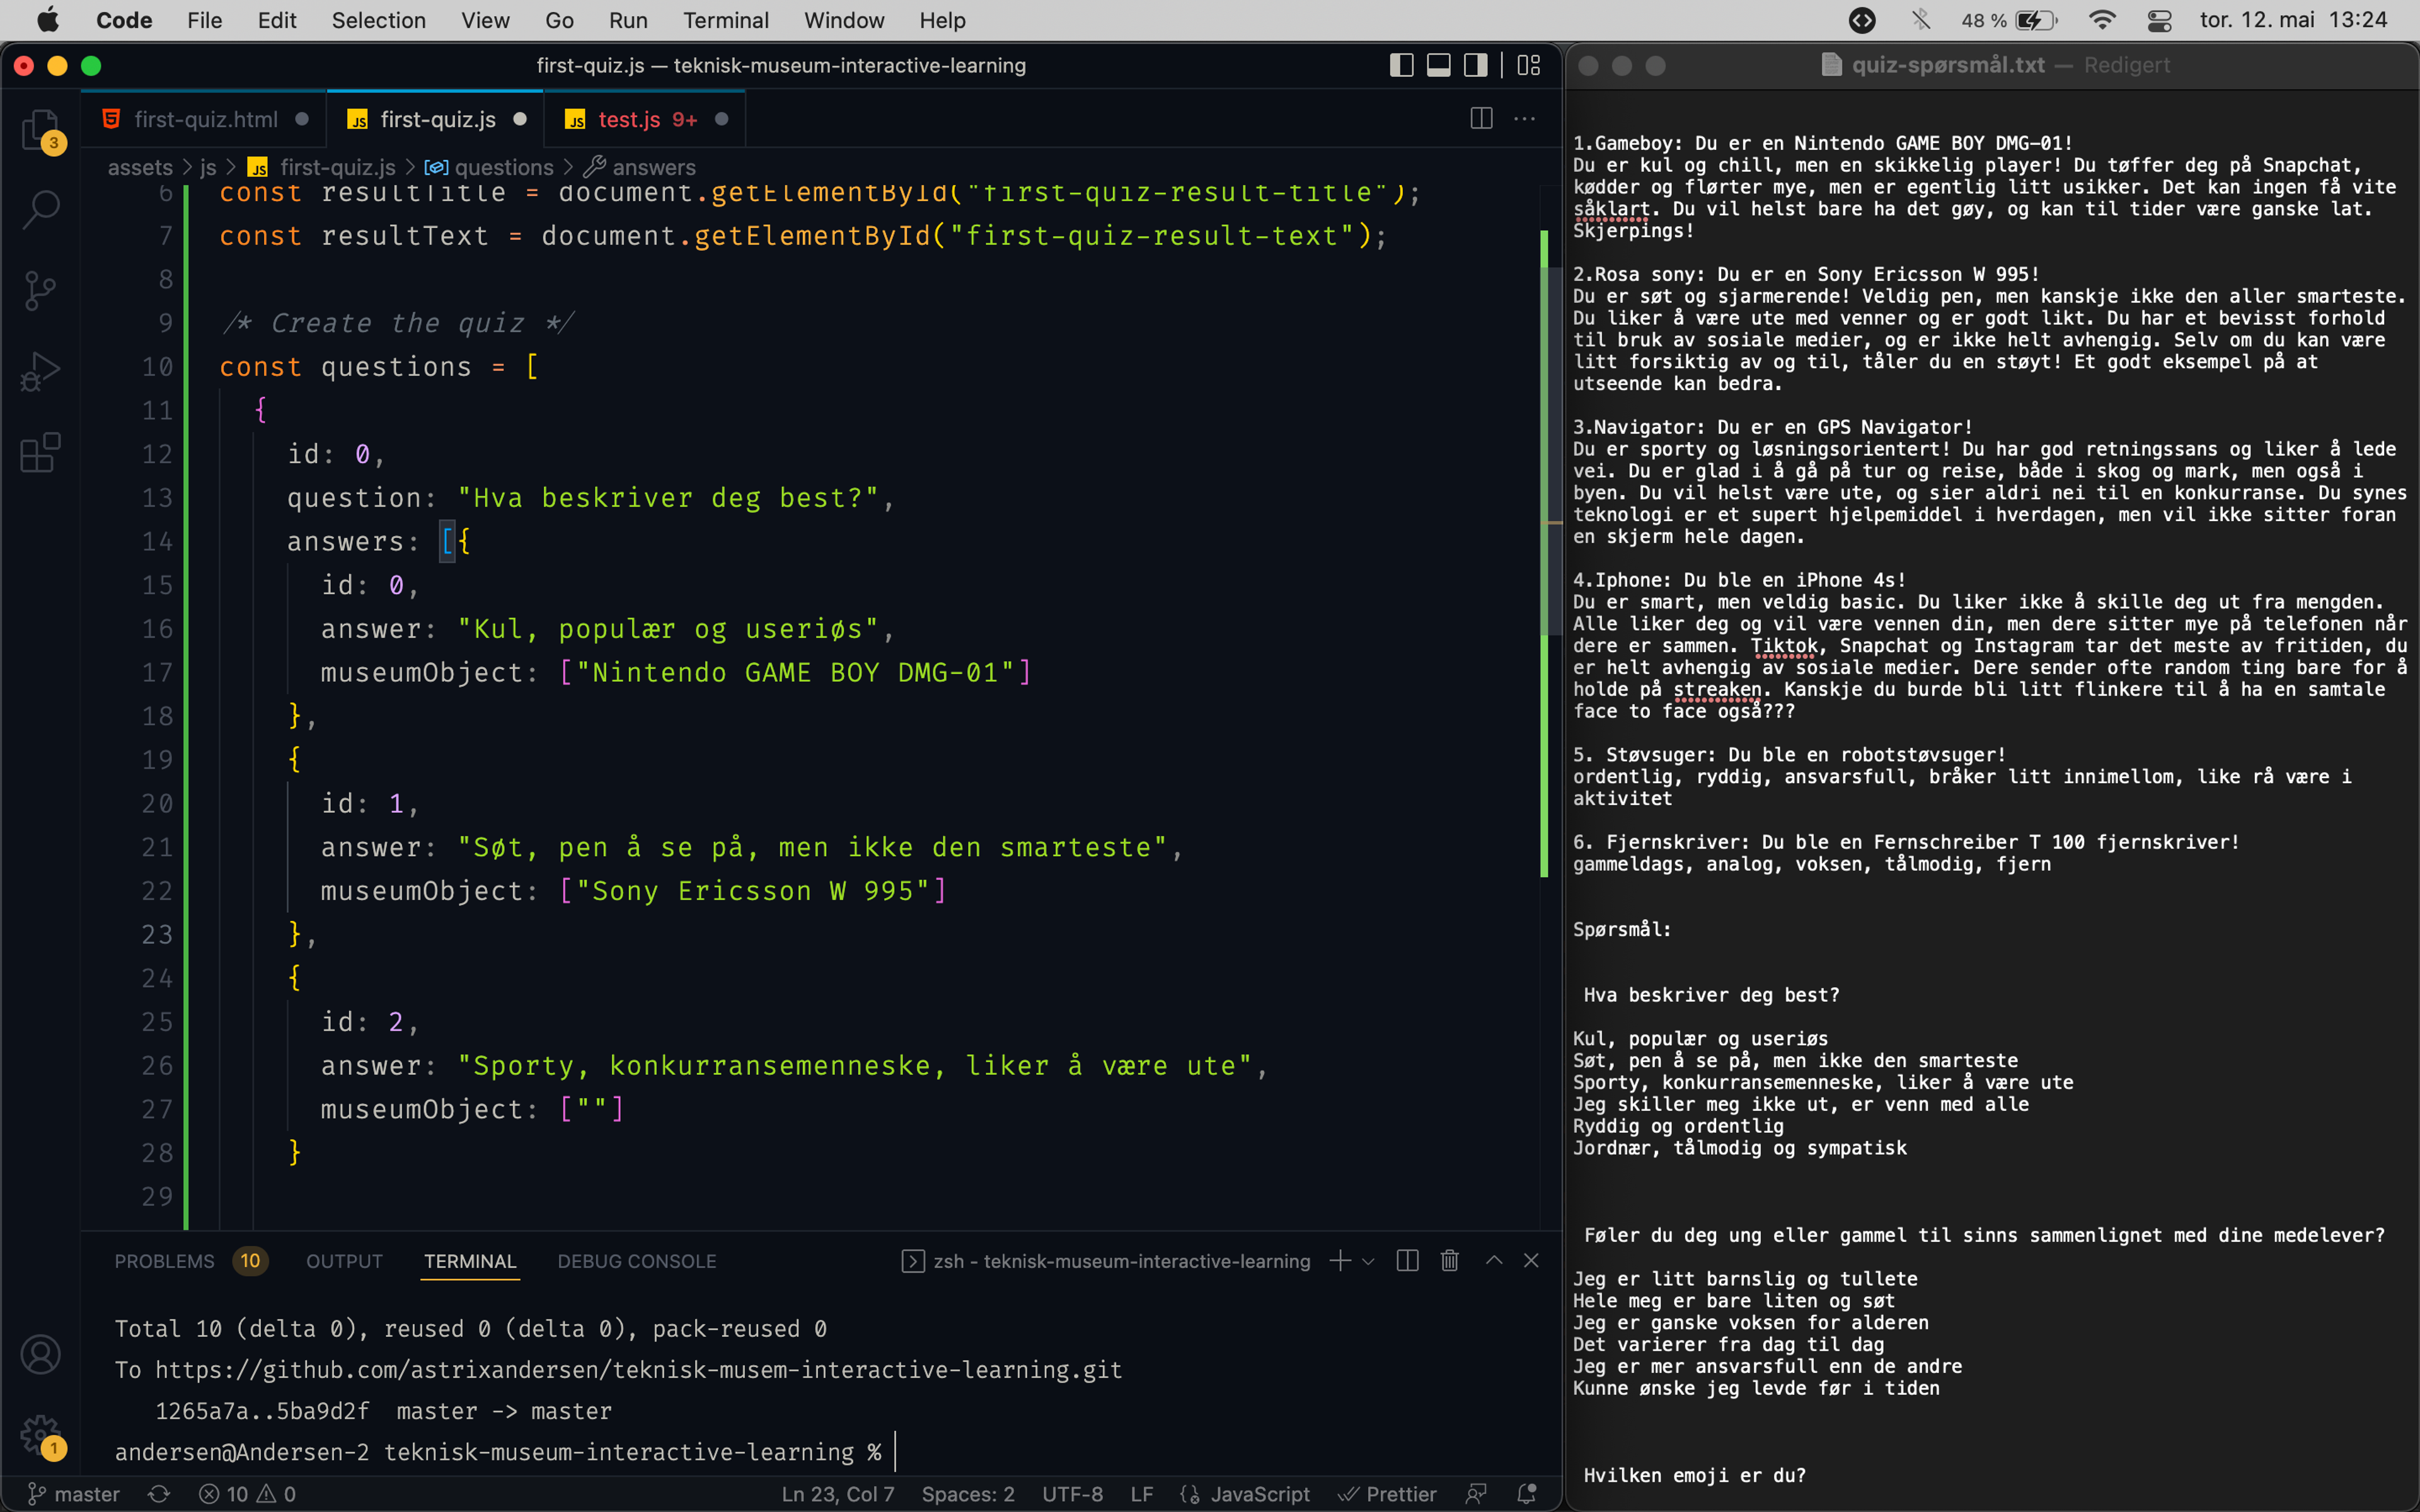Open the OUTPUT panel tab

pos(344,1261)
